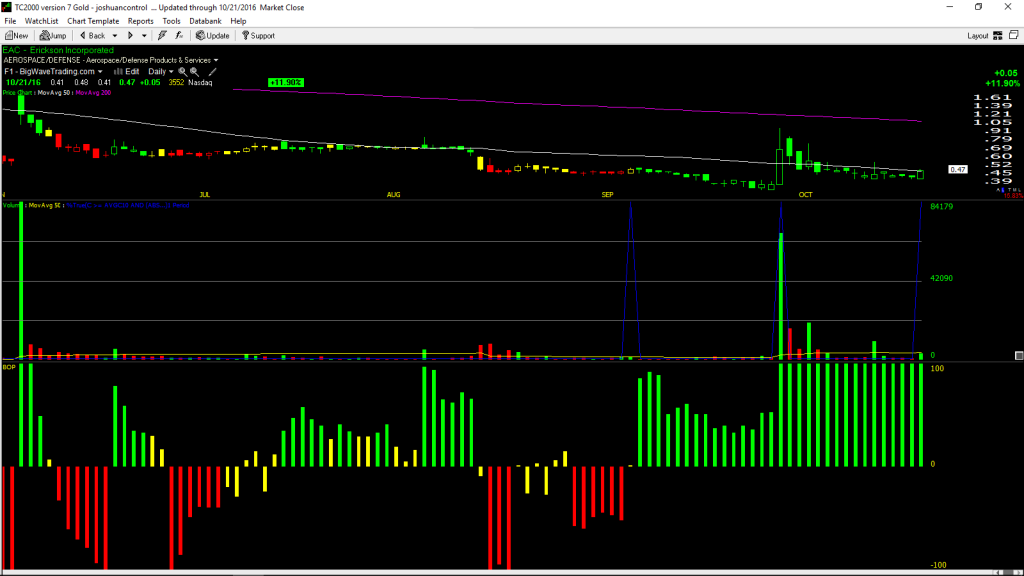Open the Tools menu

pyautogui.click(x=171, y=21)
